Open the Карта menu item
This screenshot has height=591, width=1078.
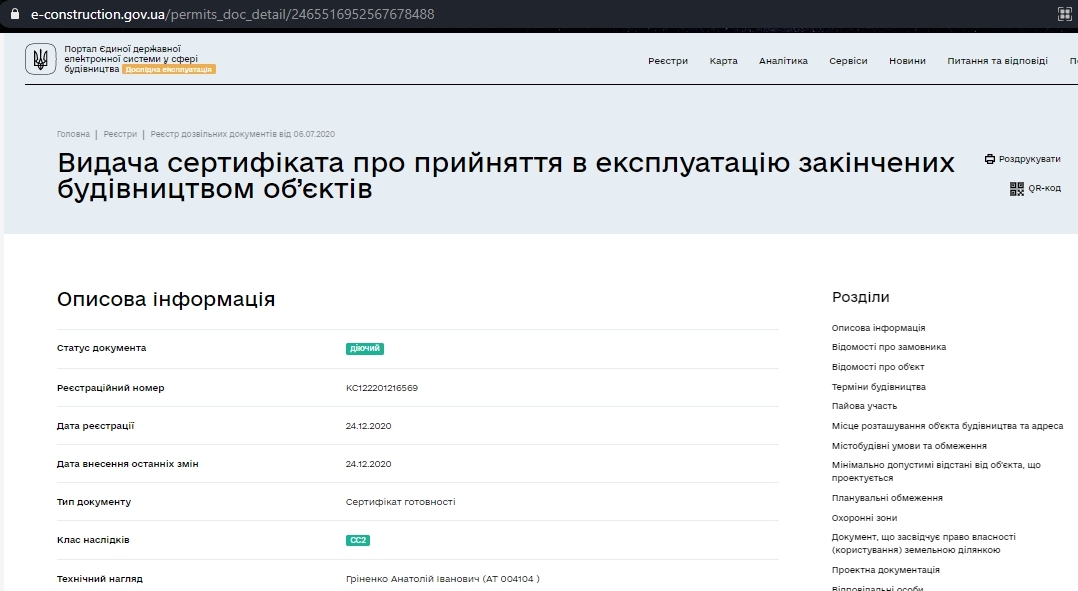click(x=723, y=60)
